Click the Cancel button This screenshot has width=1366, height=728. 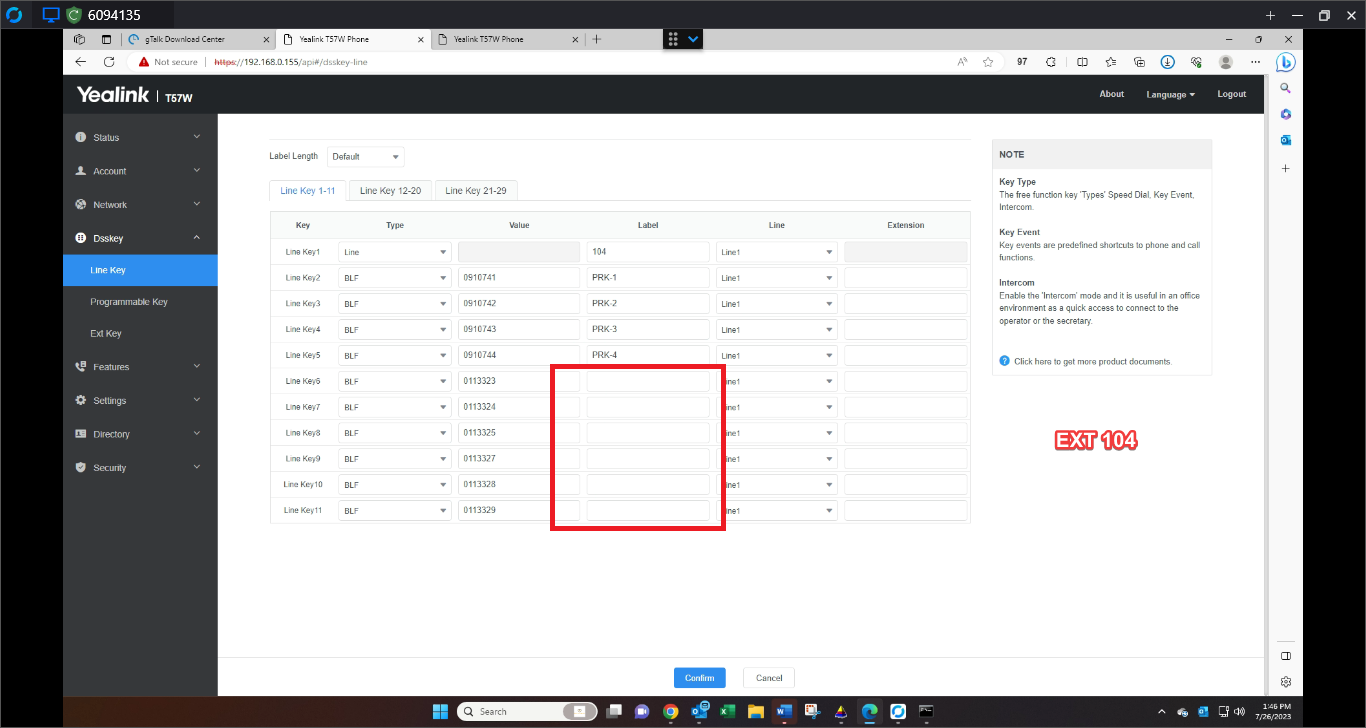[x=769, y=678]
